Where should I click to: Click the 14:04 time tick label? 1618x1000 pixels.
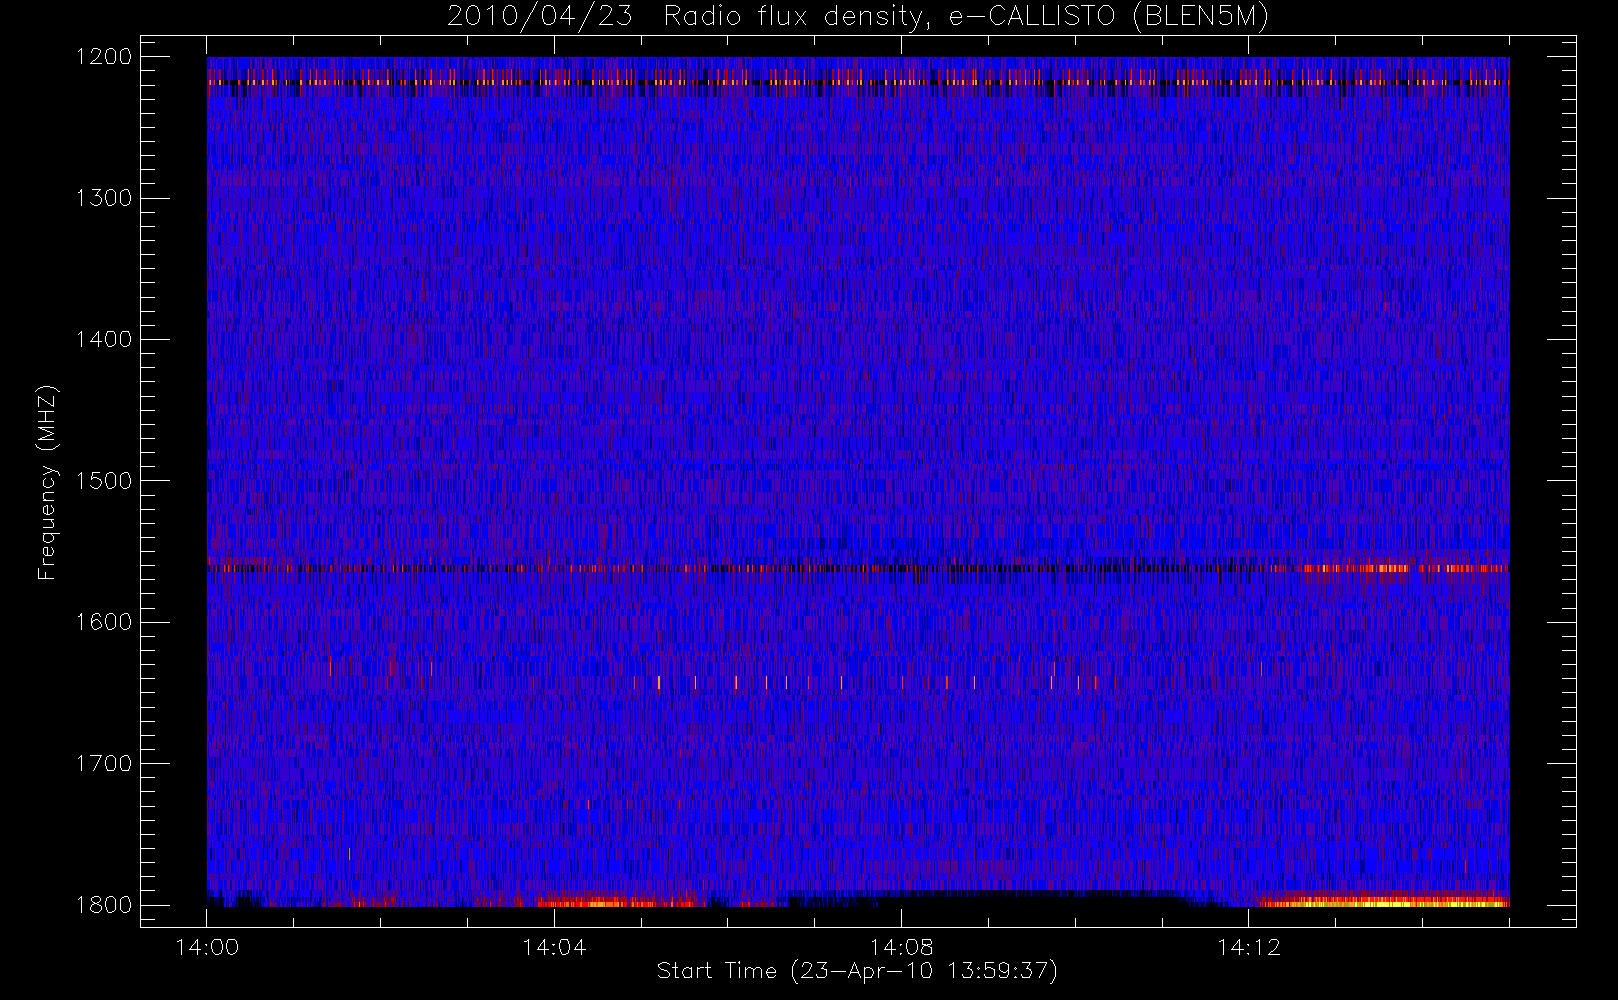coord(554,947)
